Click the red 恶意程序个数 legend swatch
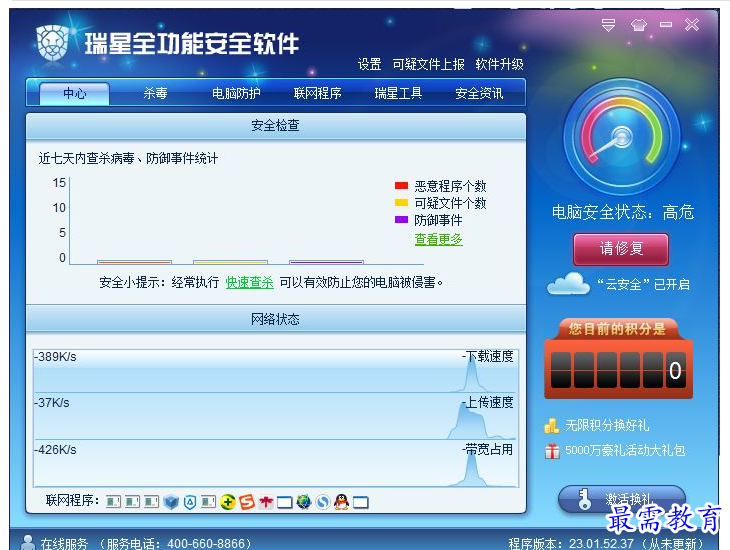730x550 pixels. [x=401, y=185]
